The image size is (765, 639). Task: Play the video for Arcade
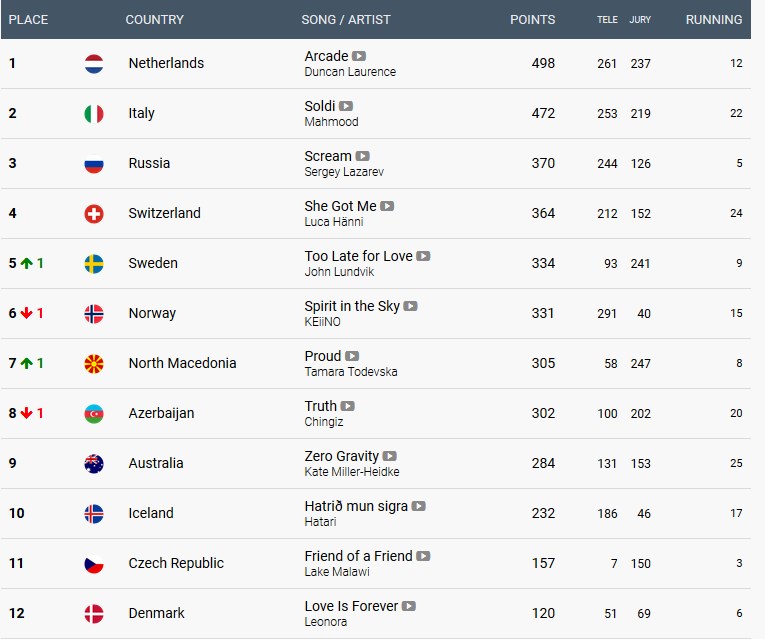click(x=359, y=56)
